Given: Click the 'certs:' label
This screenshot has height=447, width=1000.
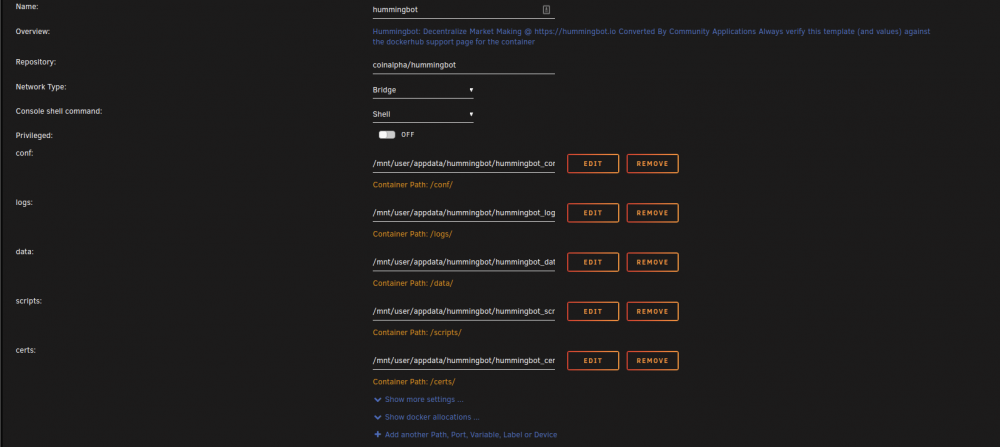Looking at the screenshot, I should click(x=26, y=349).
